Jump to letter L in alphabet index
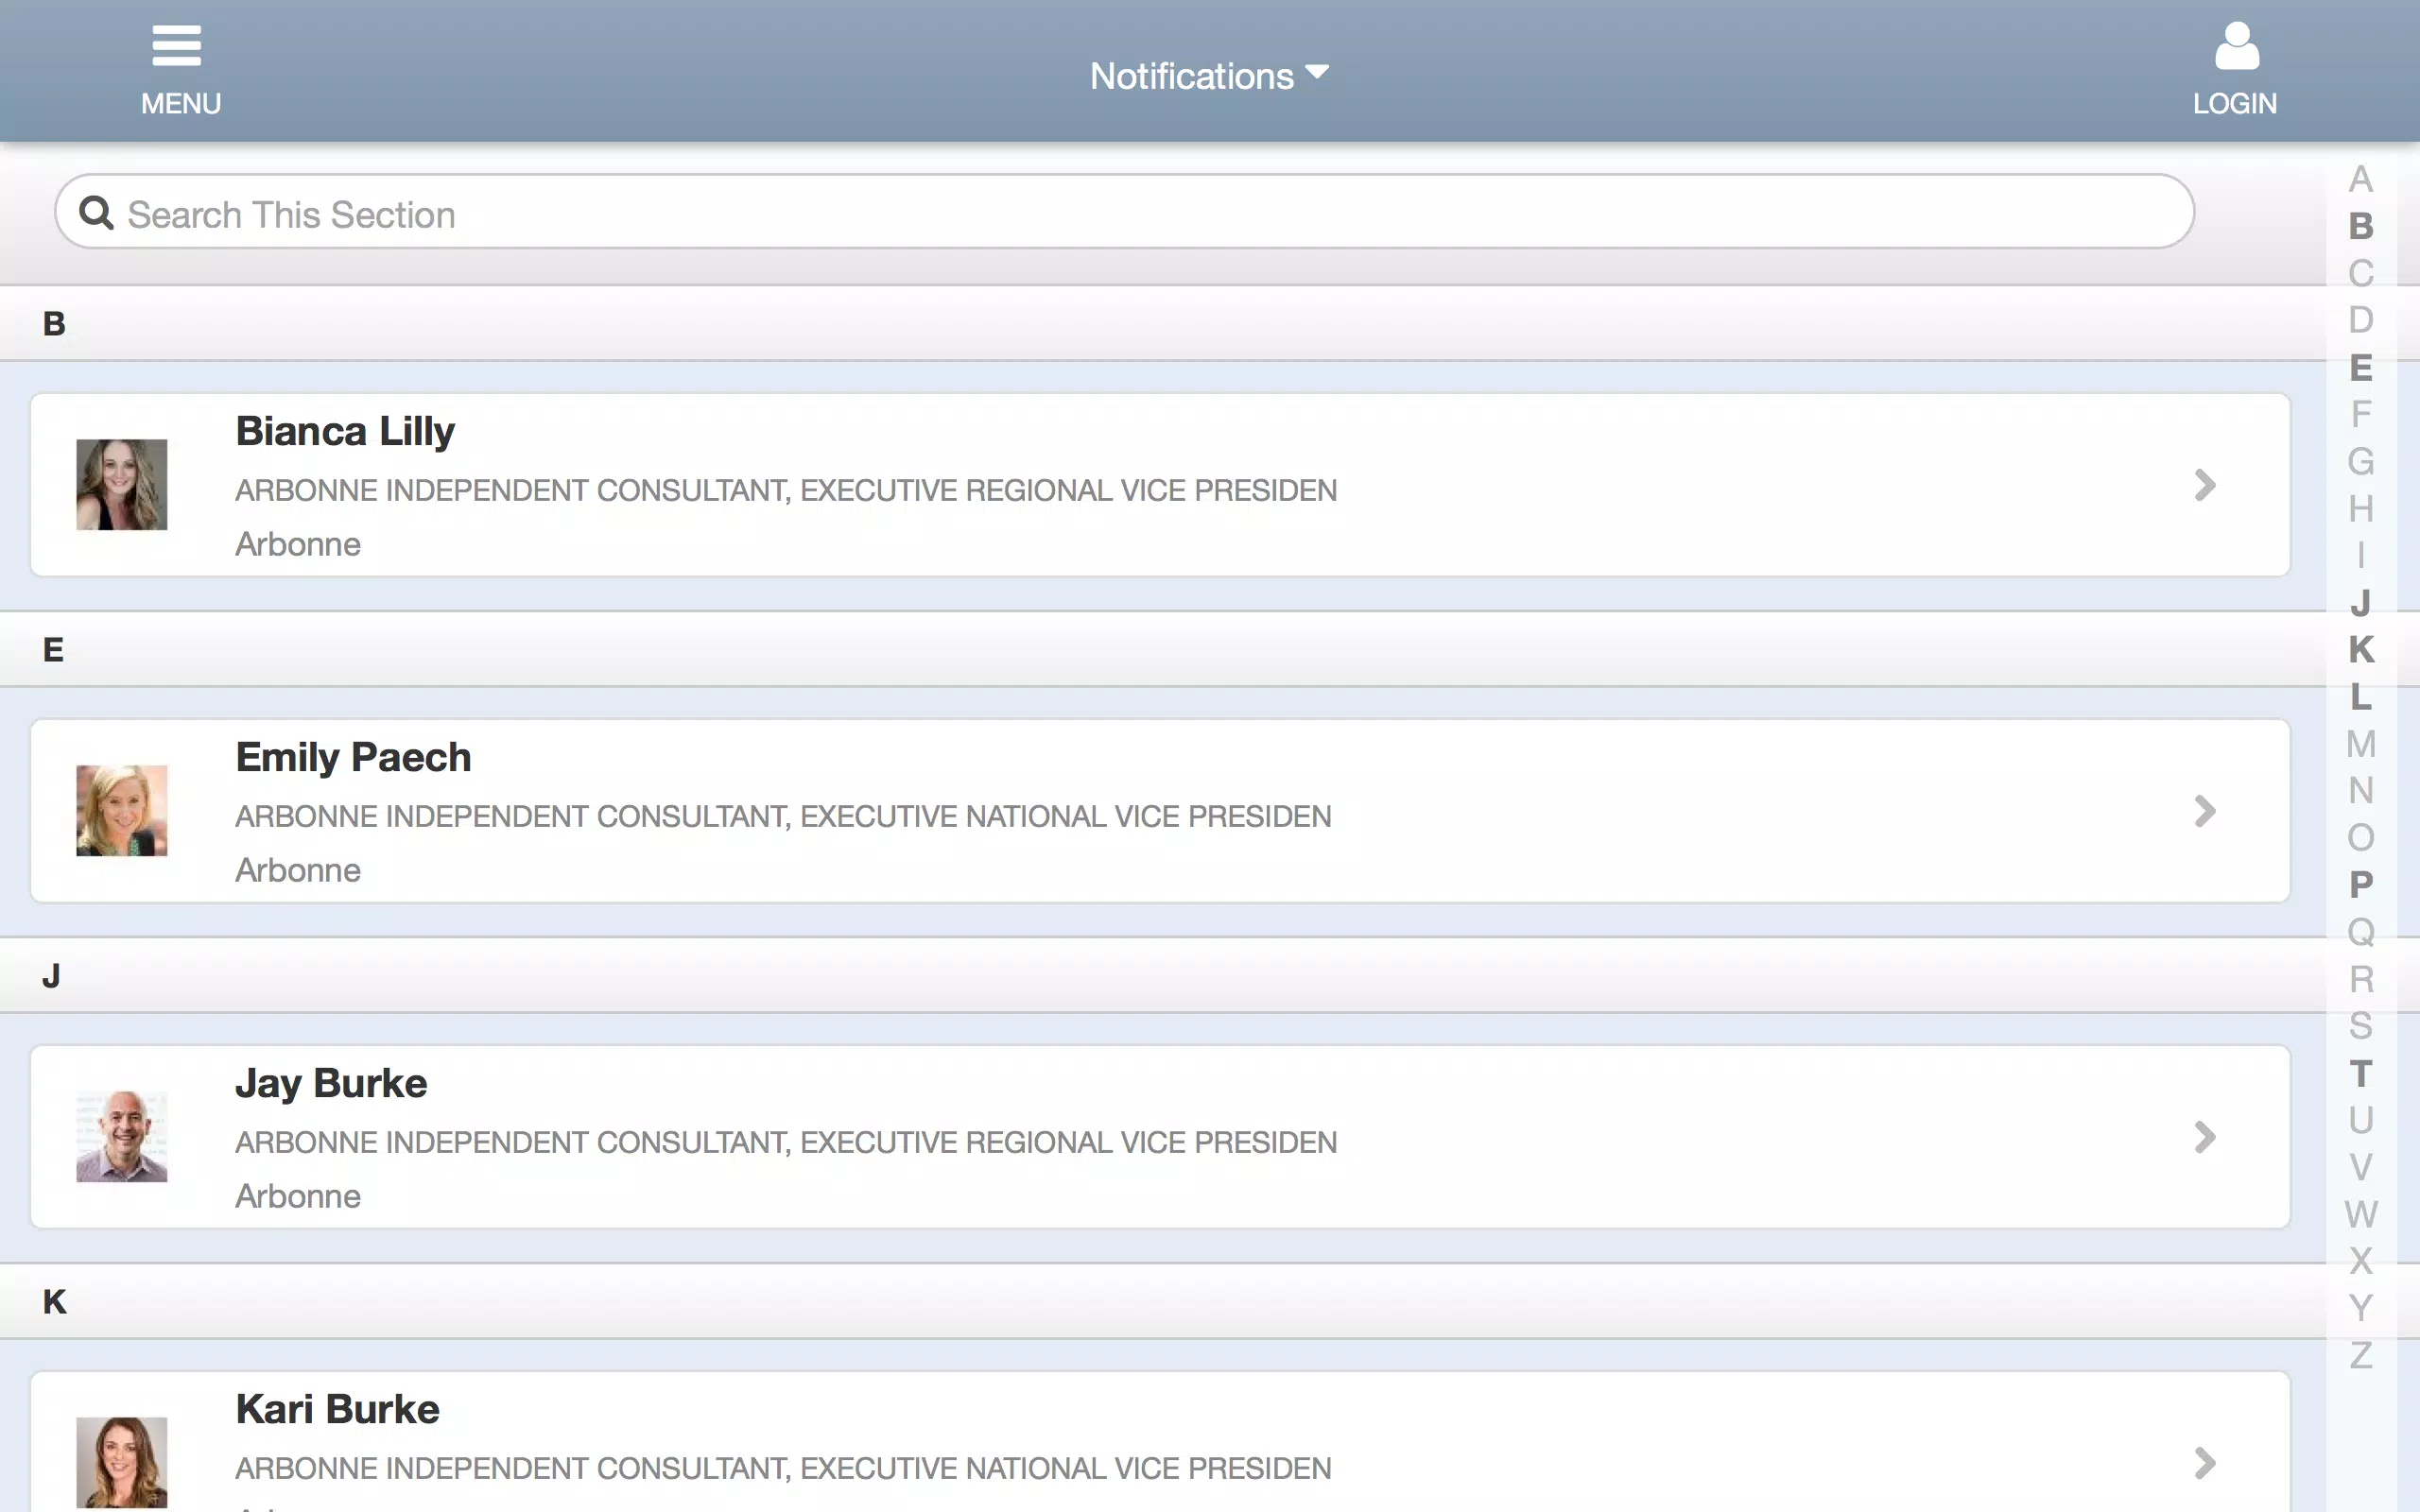This screenshot has height=1512, width=2420. click(2361, 697)
